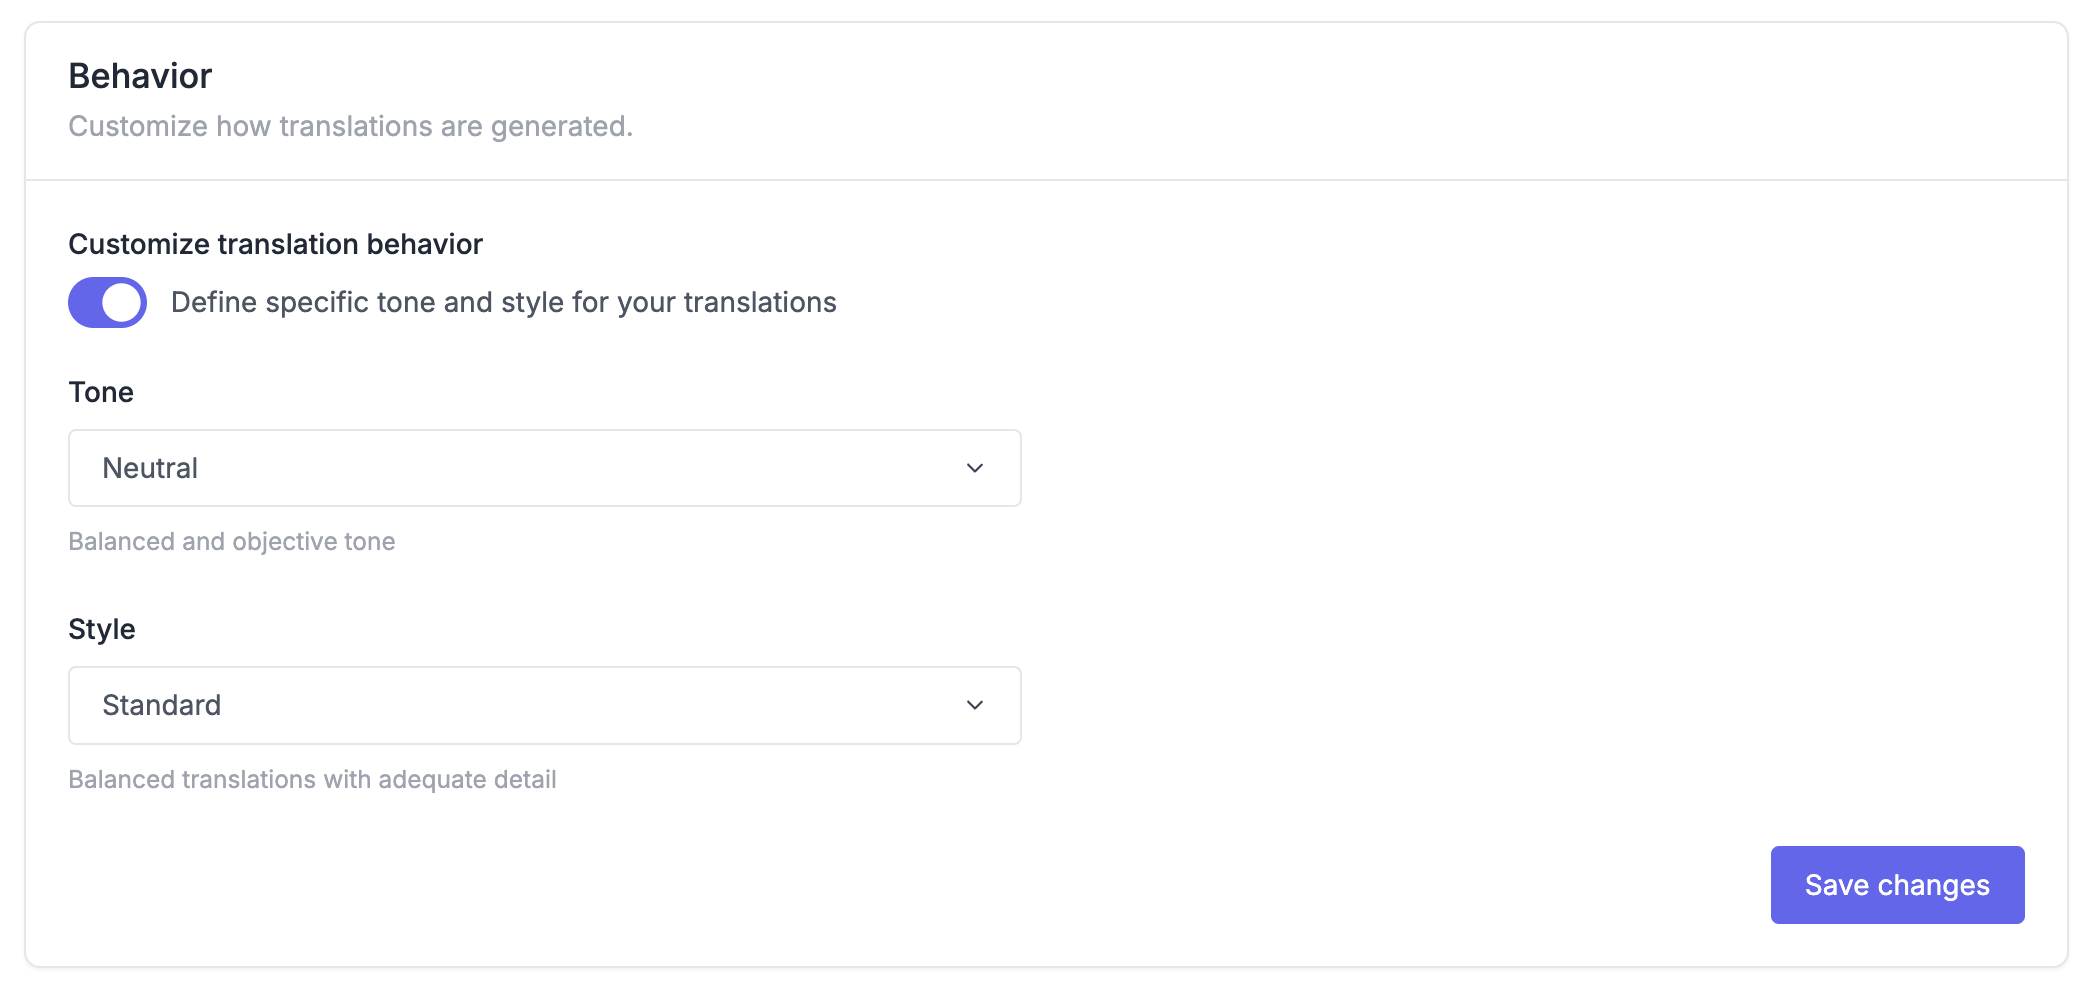Click the "Standard" value in the Style field
This screenshot has height=986, width=2100.
[x=161, y=705]
